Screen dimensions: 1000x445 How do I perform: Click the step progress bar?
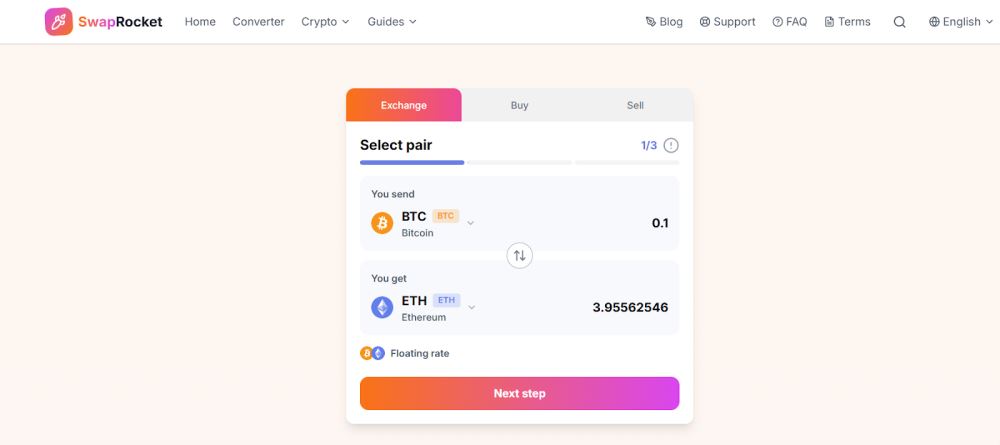519,162
